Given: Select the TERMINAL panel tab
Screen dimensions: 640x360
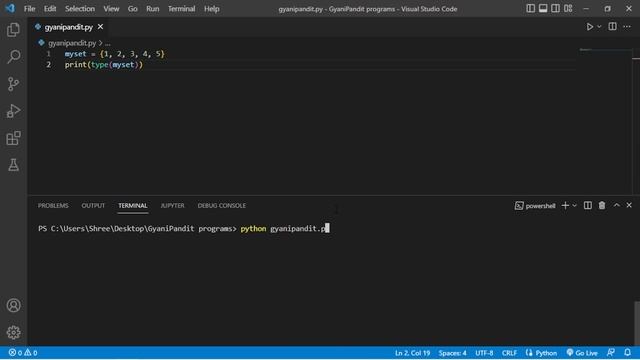Looking at the screenshot, I should pos(133,206).
